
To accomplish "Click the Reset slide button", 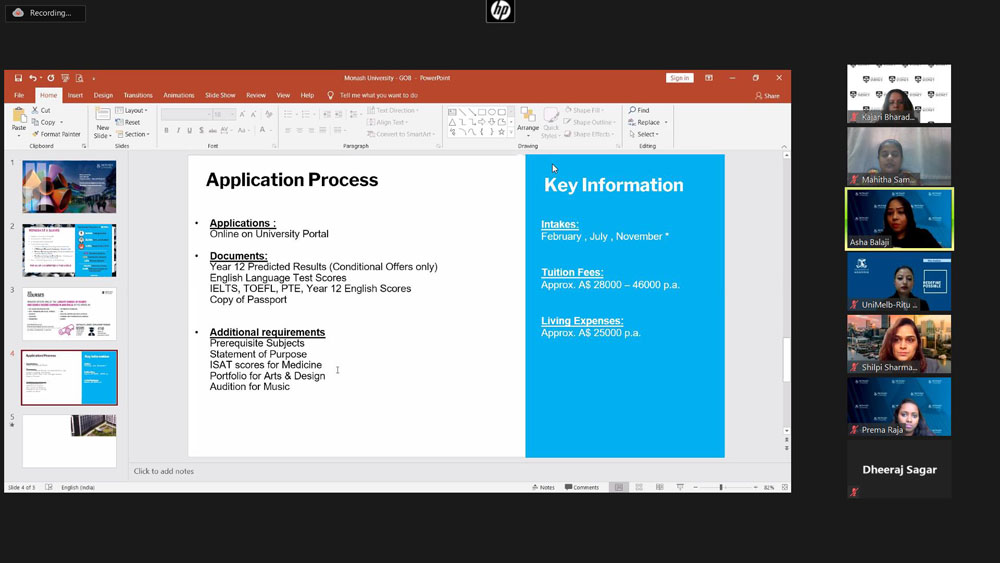I will point(128,122).
